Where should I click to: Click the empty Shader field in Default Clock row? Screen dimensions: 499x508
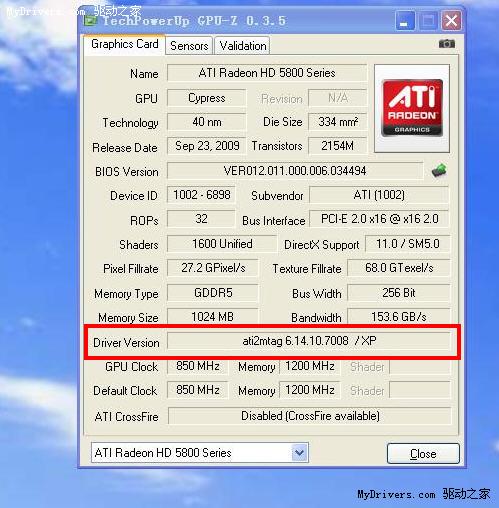click(420, 390)
